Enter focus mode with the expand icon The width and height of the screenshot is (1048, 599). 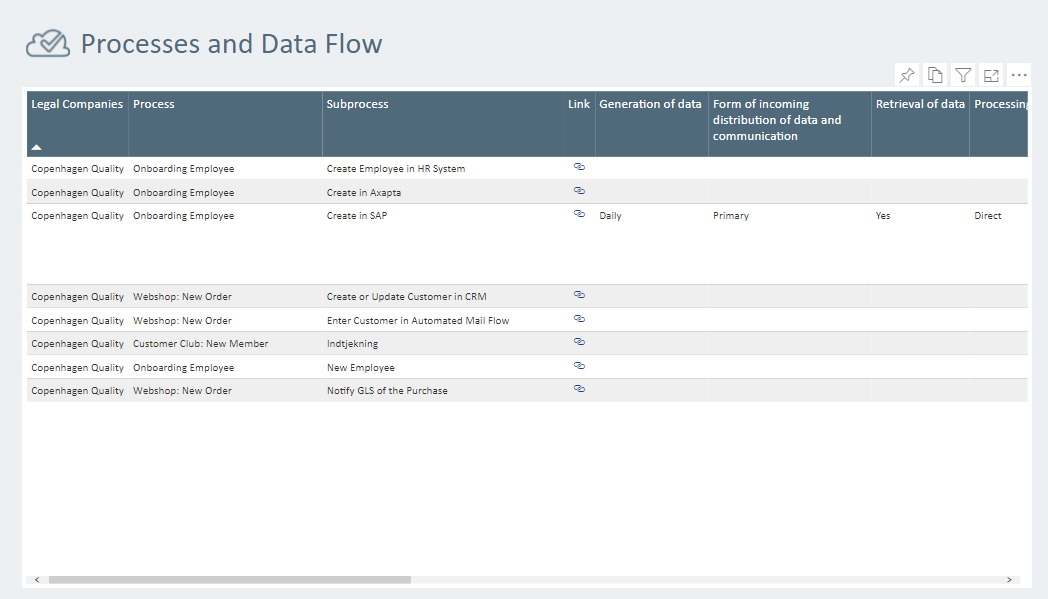click(x=991, y=75)
